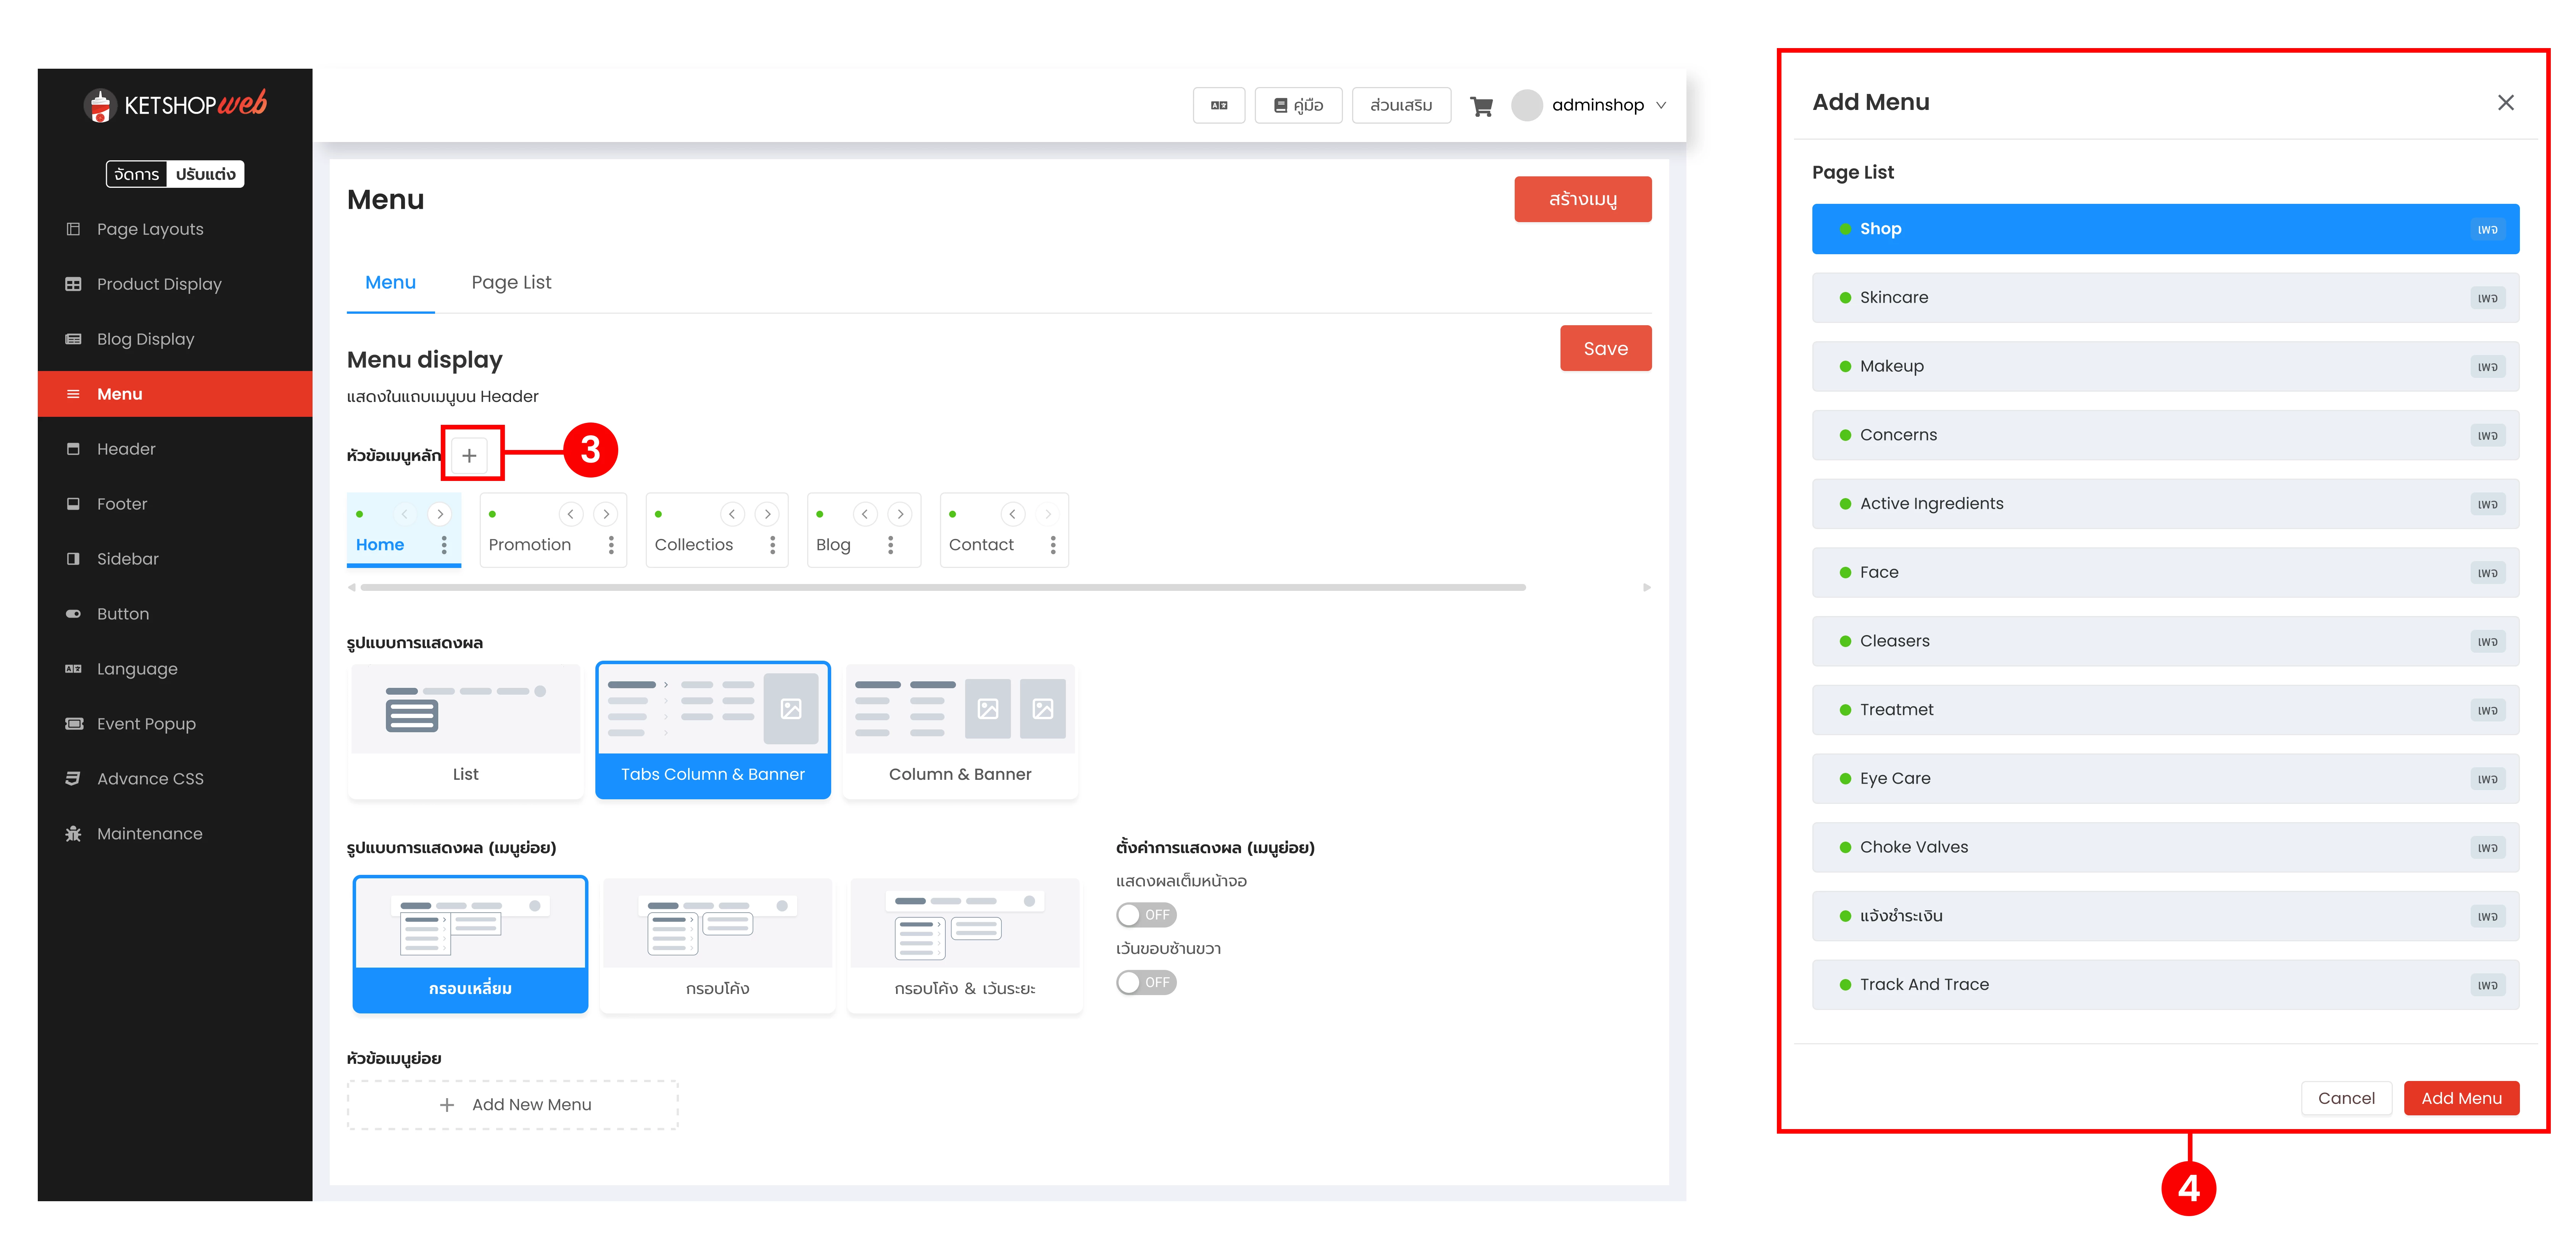
Task: Open Header in the sidebar menu
Action: click(126, 449)
